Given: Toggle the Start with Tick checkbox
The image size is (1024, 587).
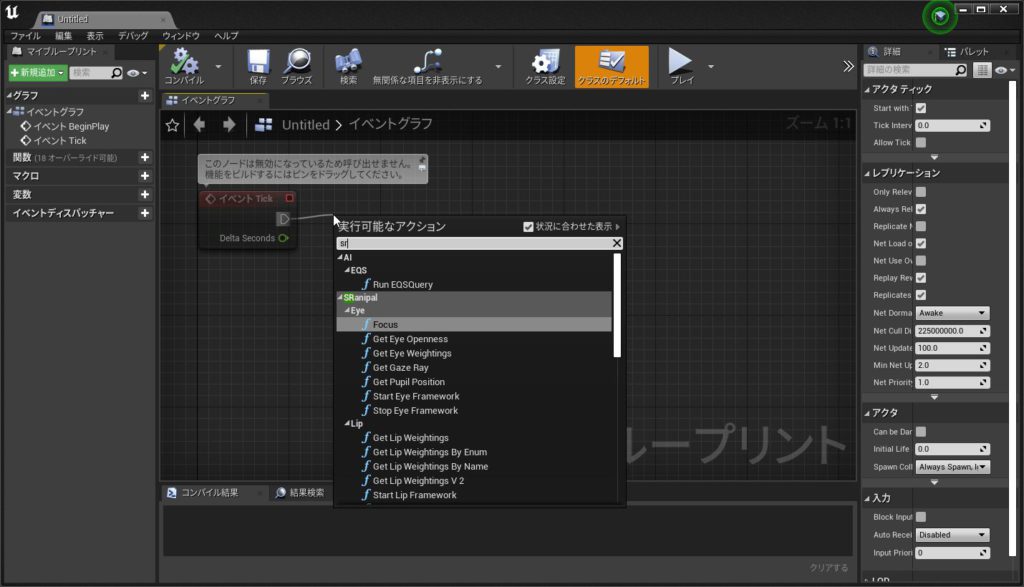Looking at the screenshot, I should click(921, 108).
